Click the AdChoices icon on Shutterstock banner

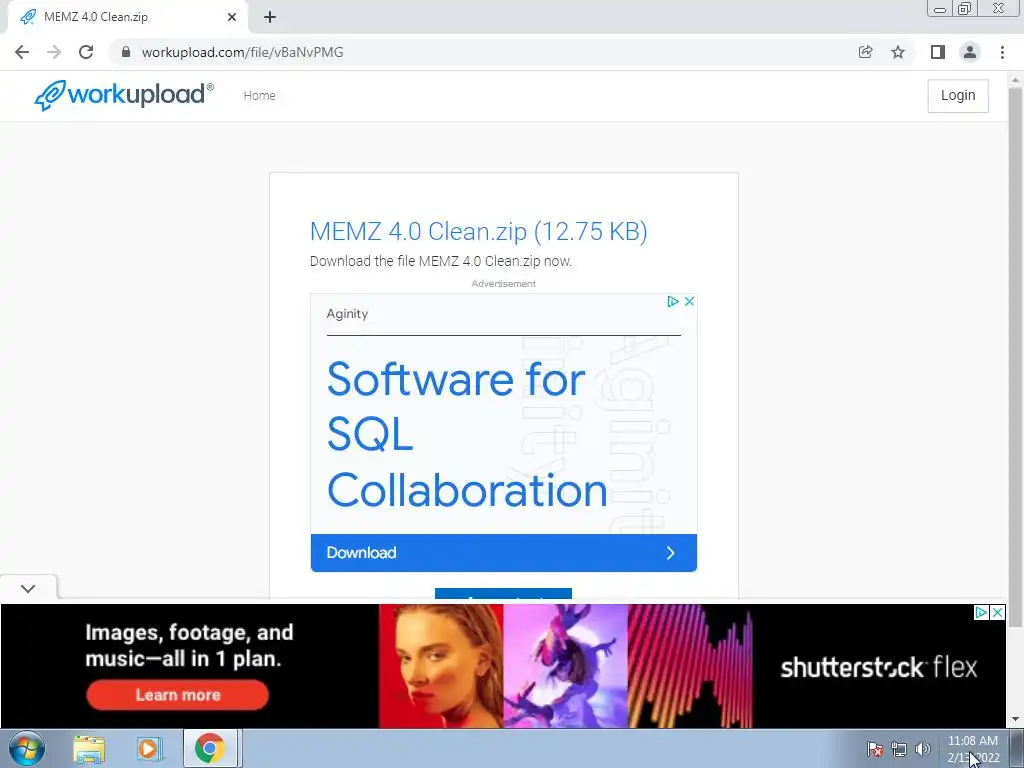point(981,613)
